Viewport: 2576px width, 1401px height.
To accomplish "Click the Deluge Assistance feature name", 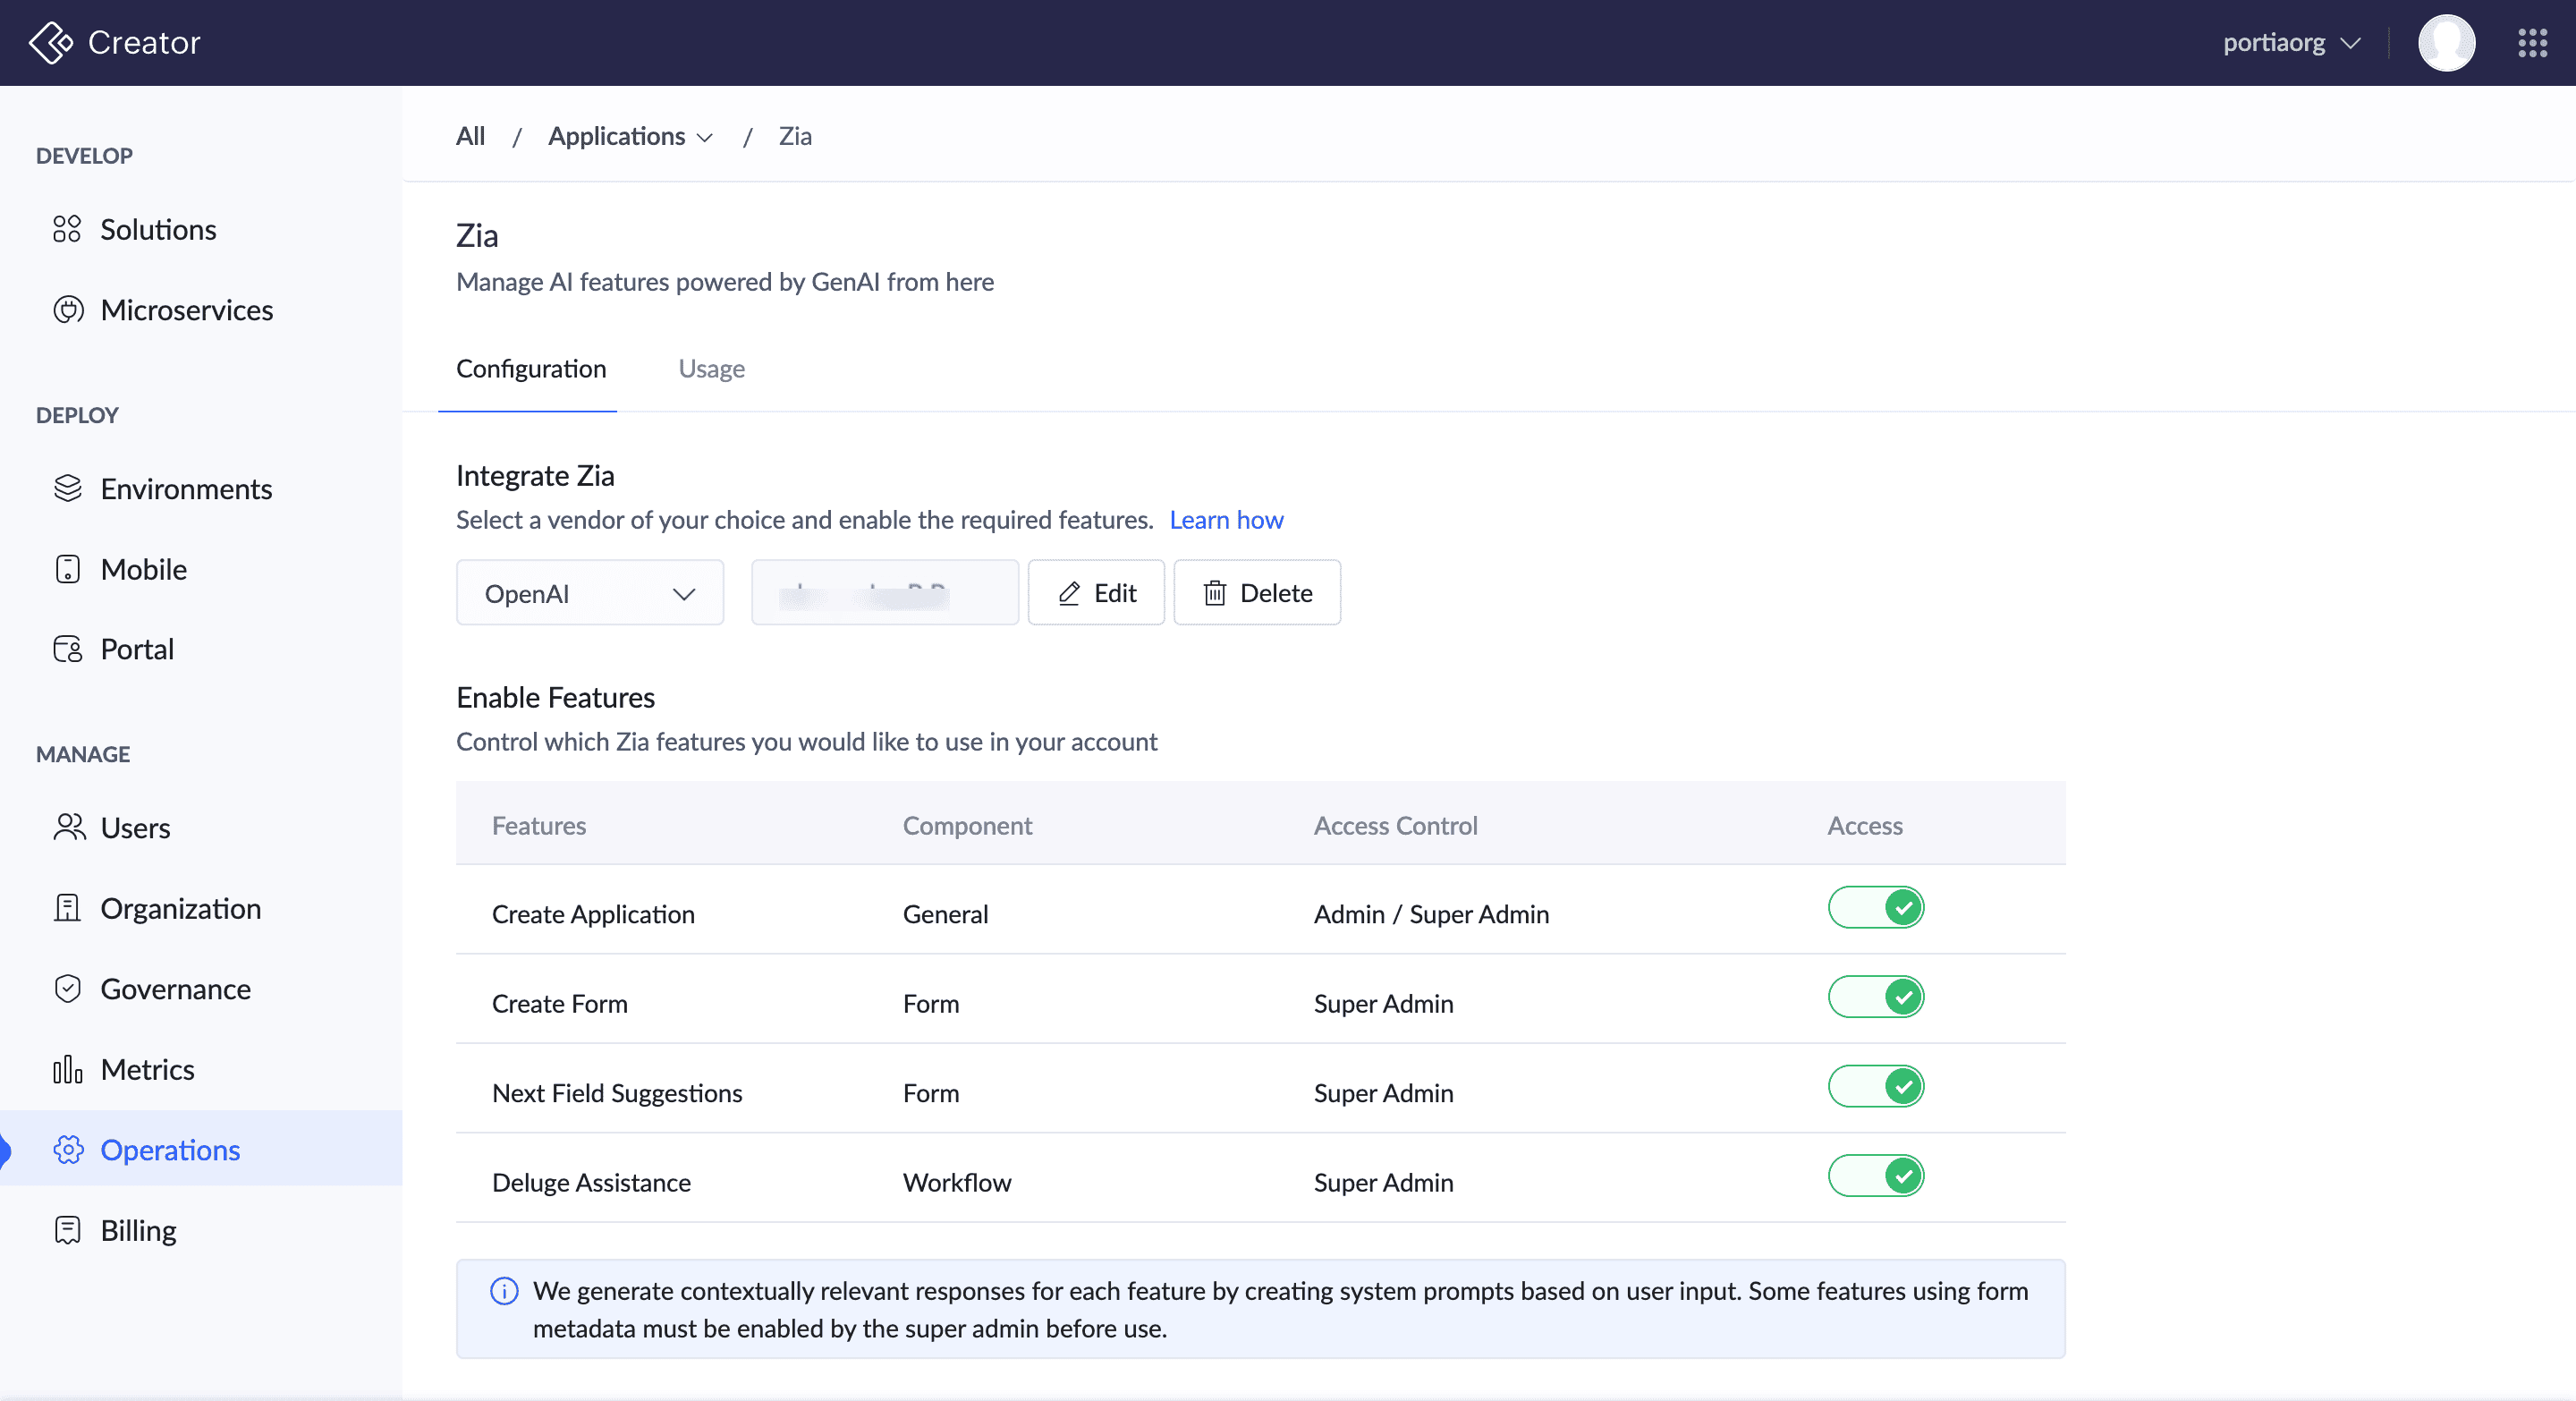I will coord(591,1183).
